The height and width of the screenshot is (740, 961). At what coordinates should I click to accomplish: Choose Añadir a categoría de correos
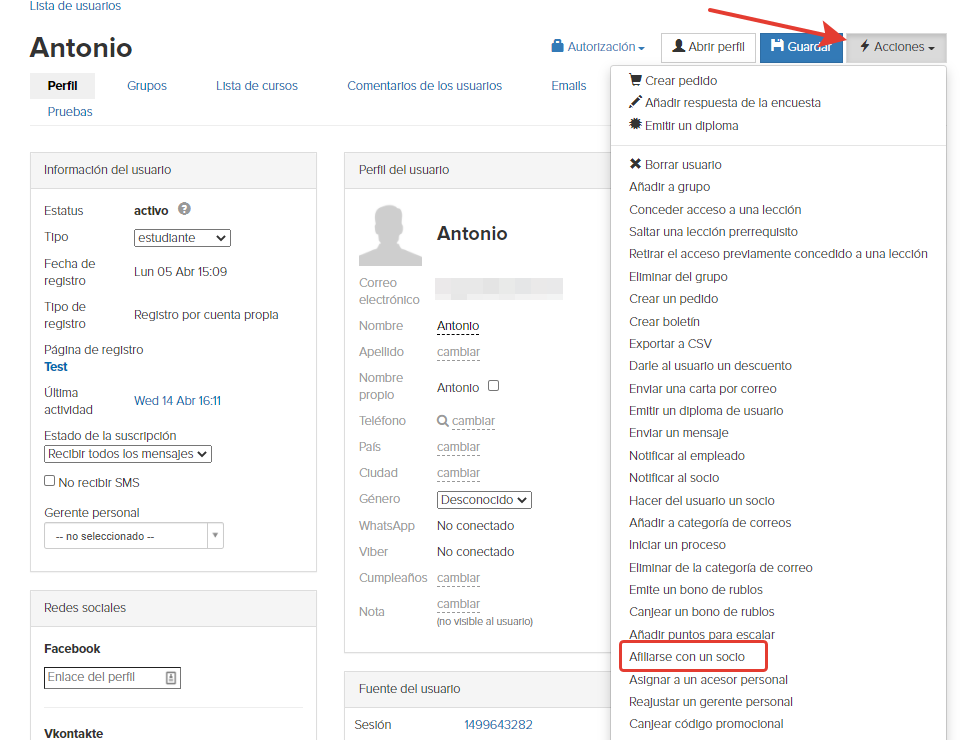tap(710, 522)
